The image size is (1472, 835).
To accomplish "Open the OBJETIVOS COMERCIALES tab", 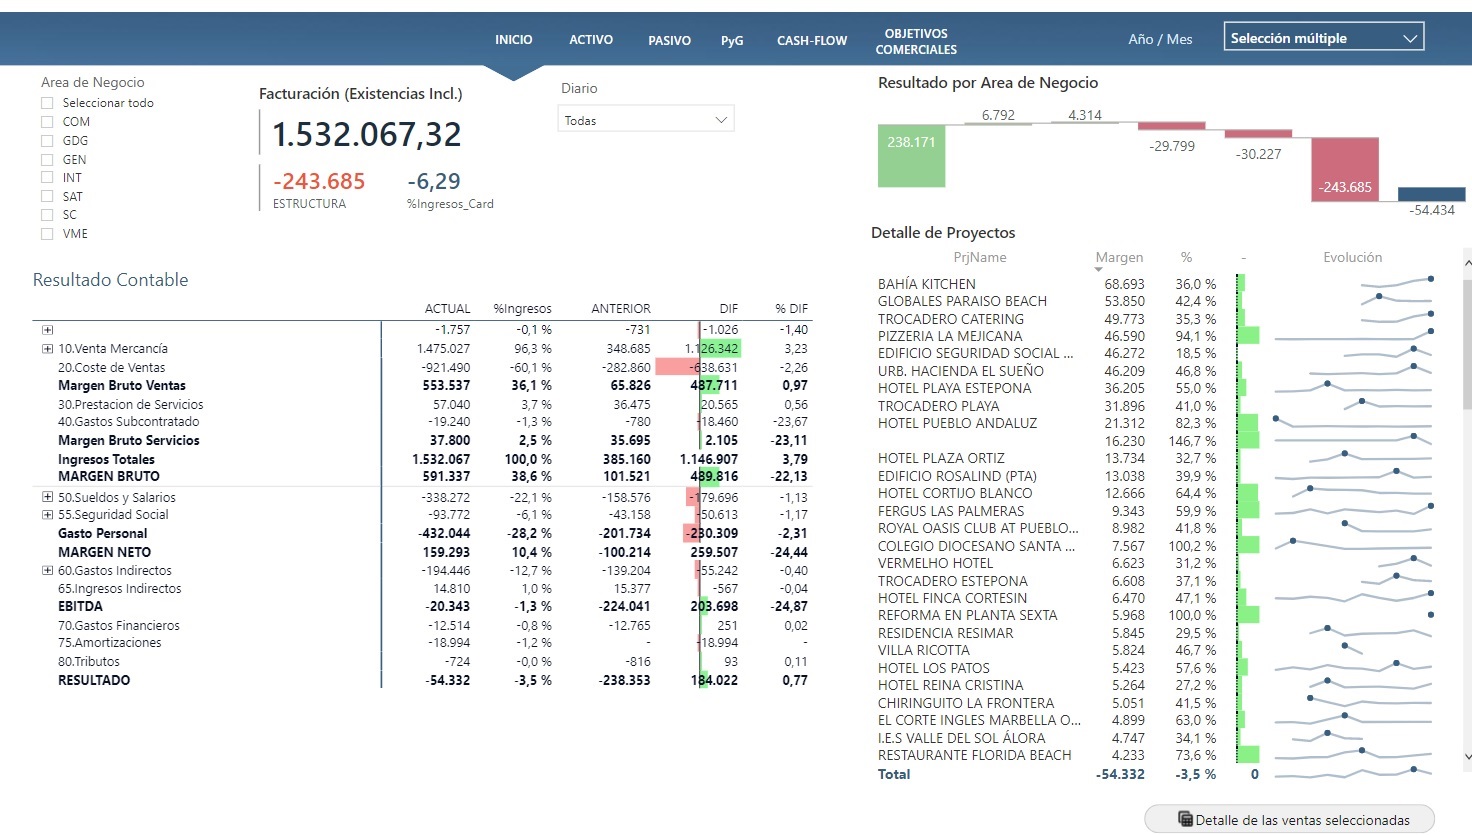I will 915,41.
